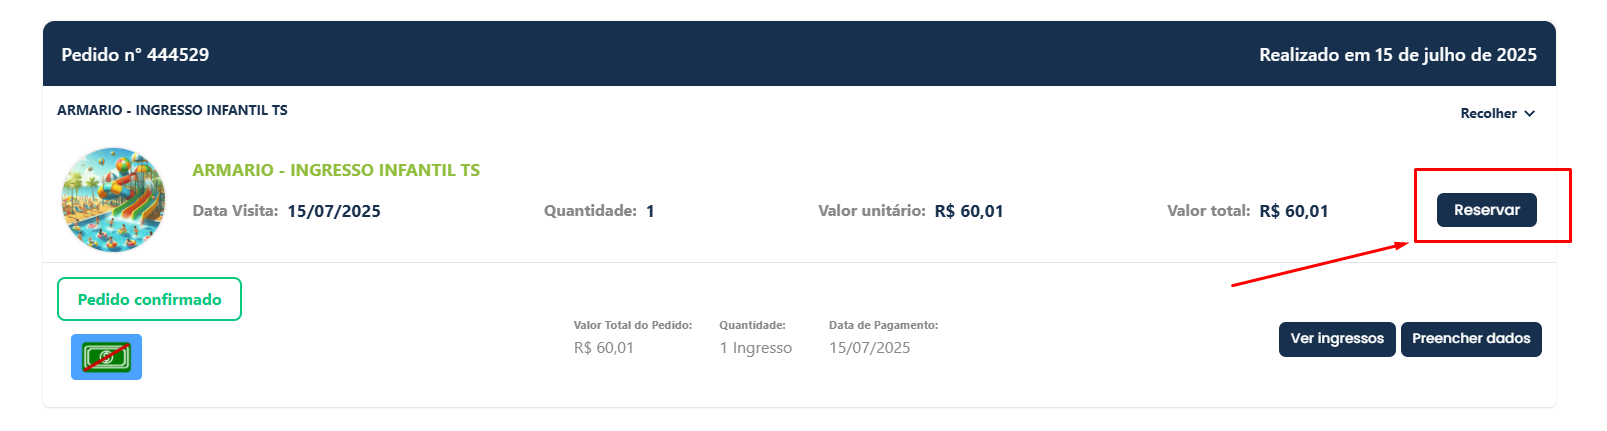Click the Pedido confirmado status badge
Viewport: 1607px width, 431px height.
[x=149, y=299]
